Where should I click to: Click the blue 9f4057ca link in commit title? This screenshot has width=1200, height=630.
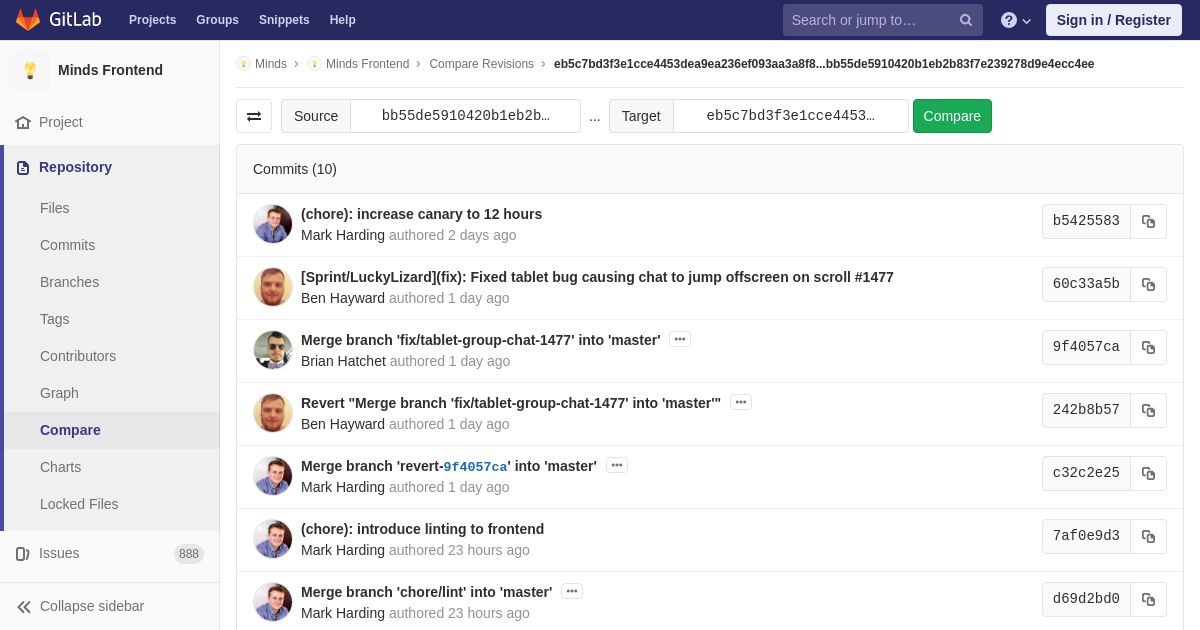pos(475,467)
